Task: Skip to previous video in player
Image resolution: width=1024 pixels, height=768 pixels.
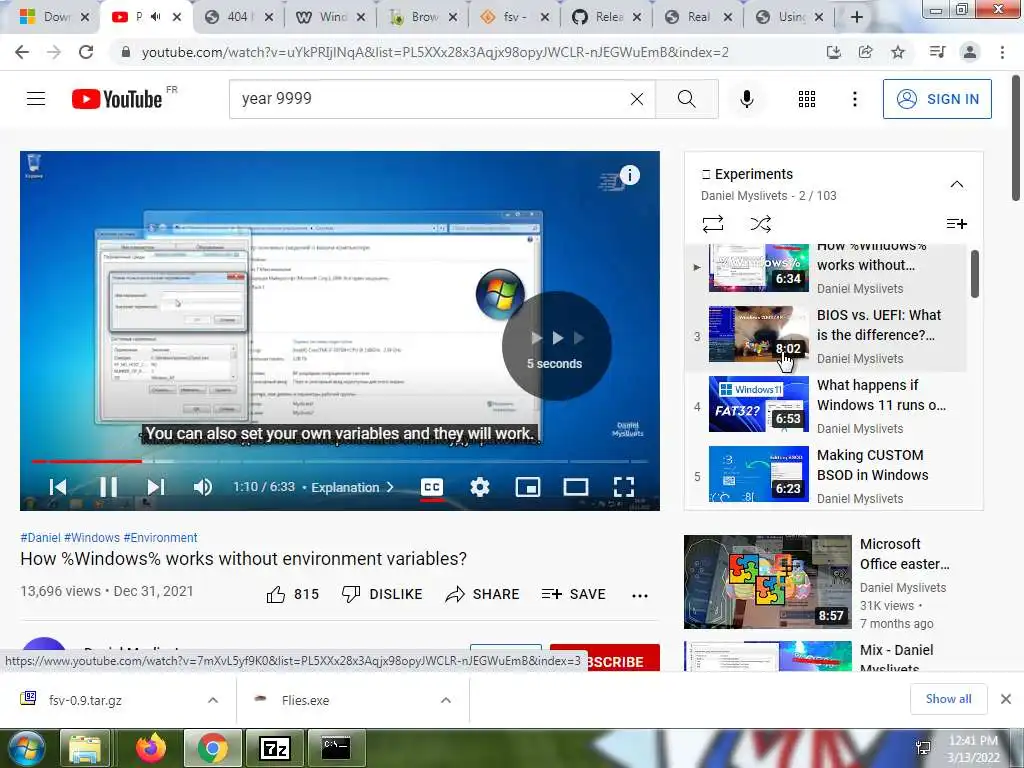Action: (x=57, y=487)
